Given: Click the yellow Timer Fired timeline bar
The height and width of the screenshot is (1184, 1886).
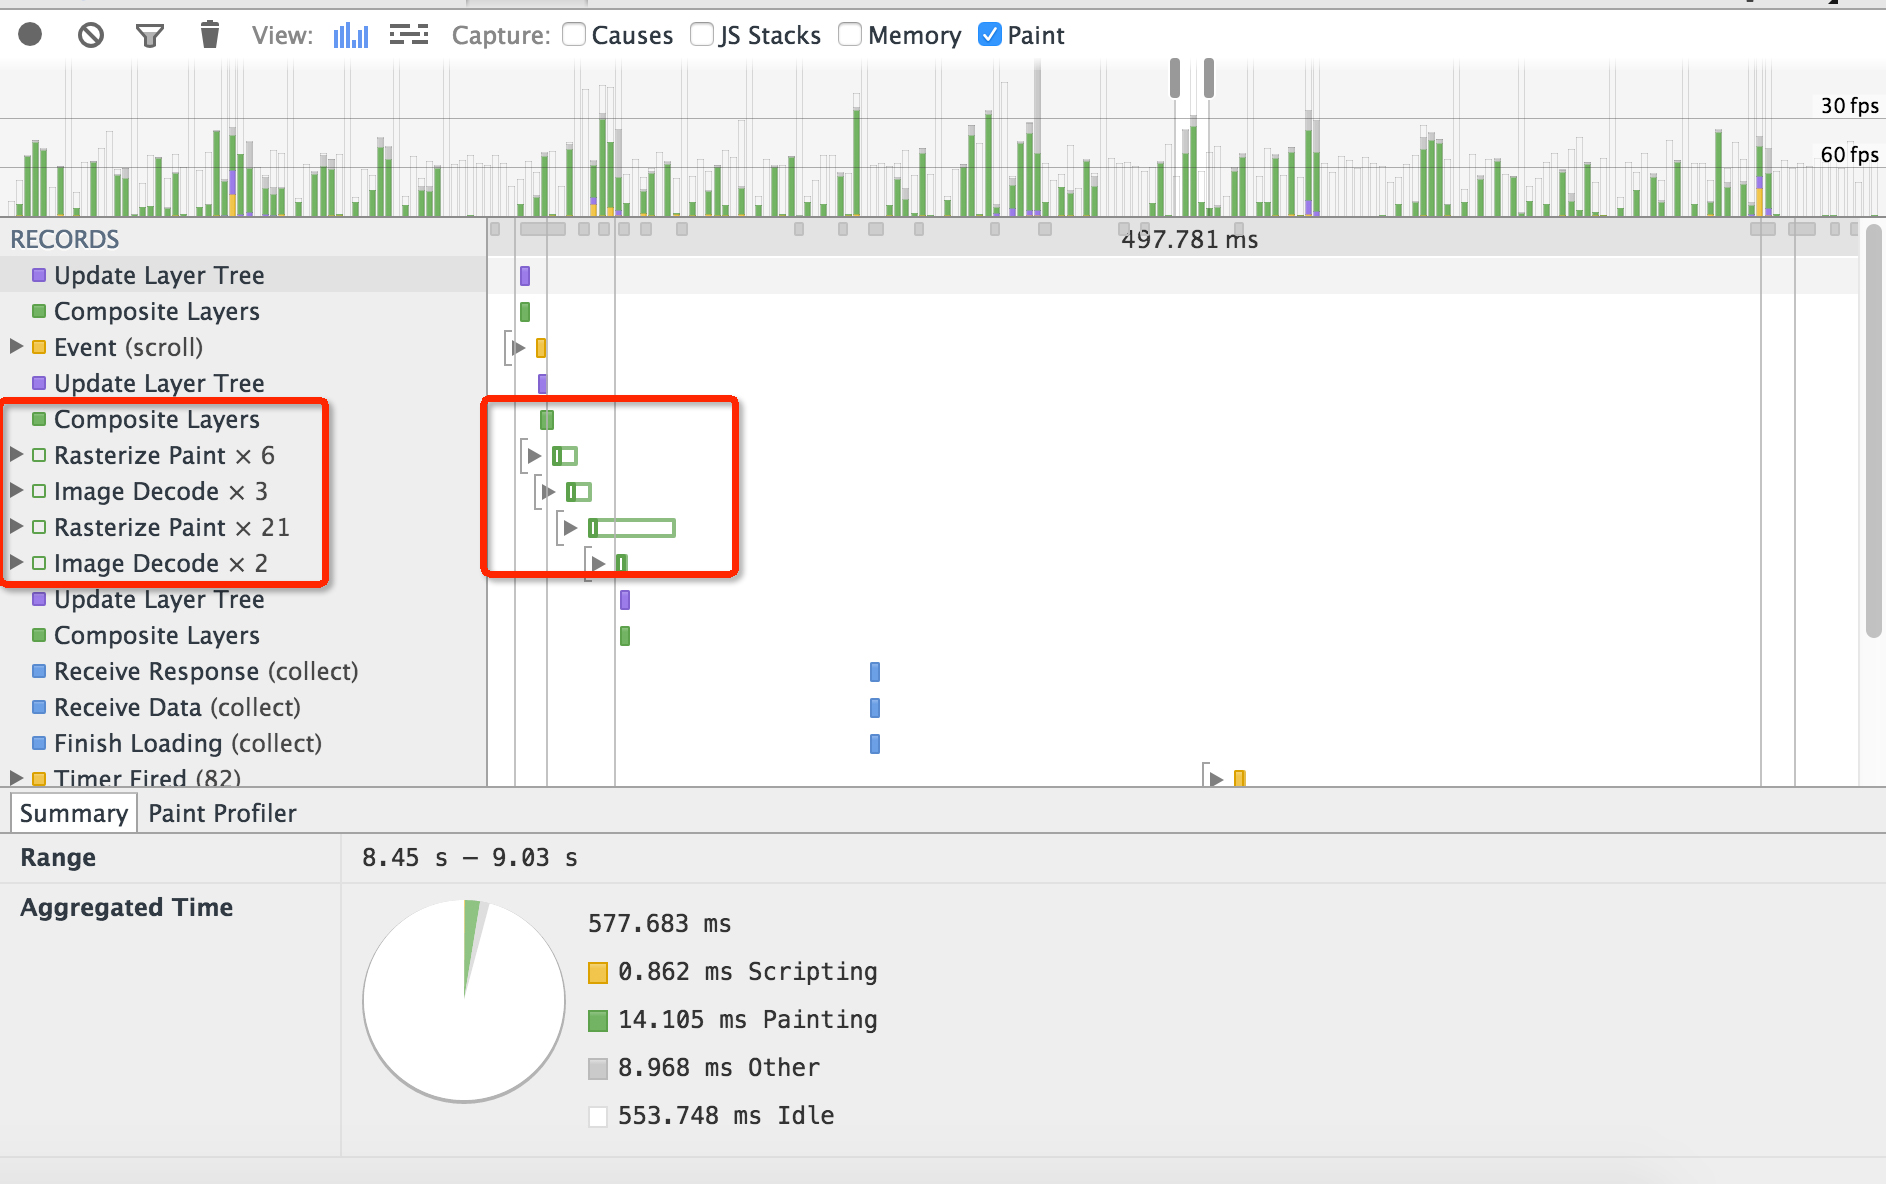Looking at the screenshot, I should [1240, 778].
